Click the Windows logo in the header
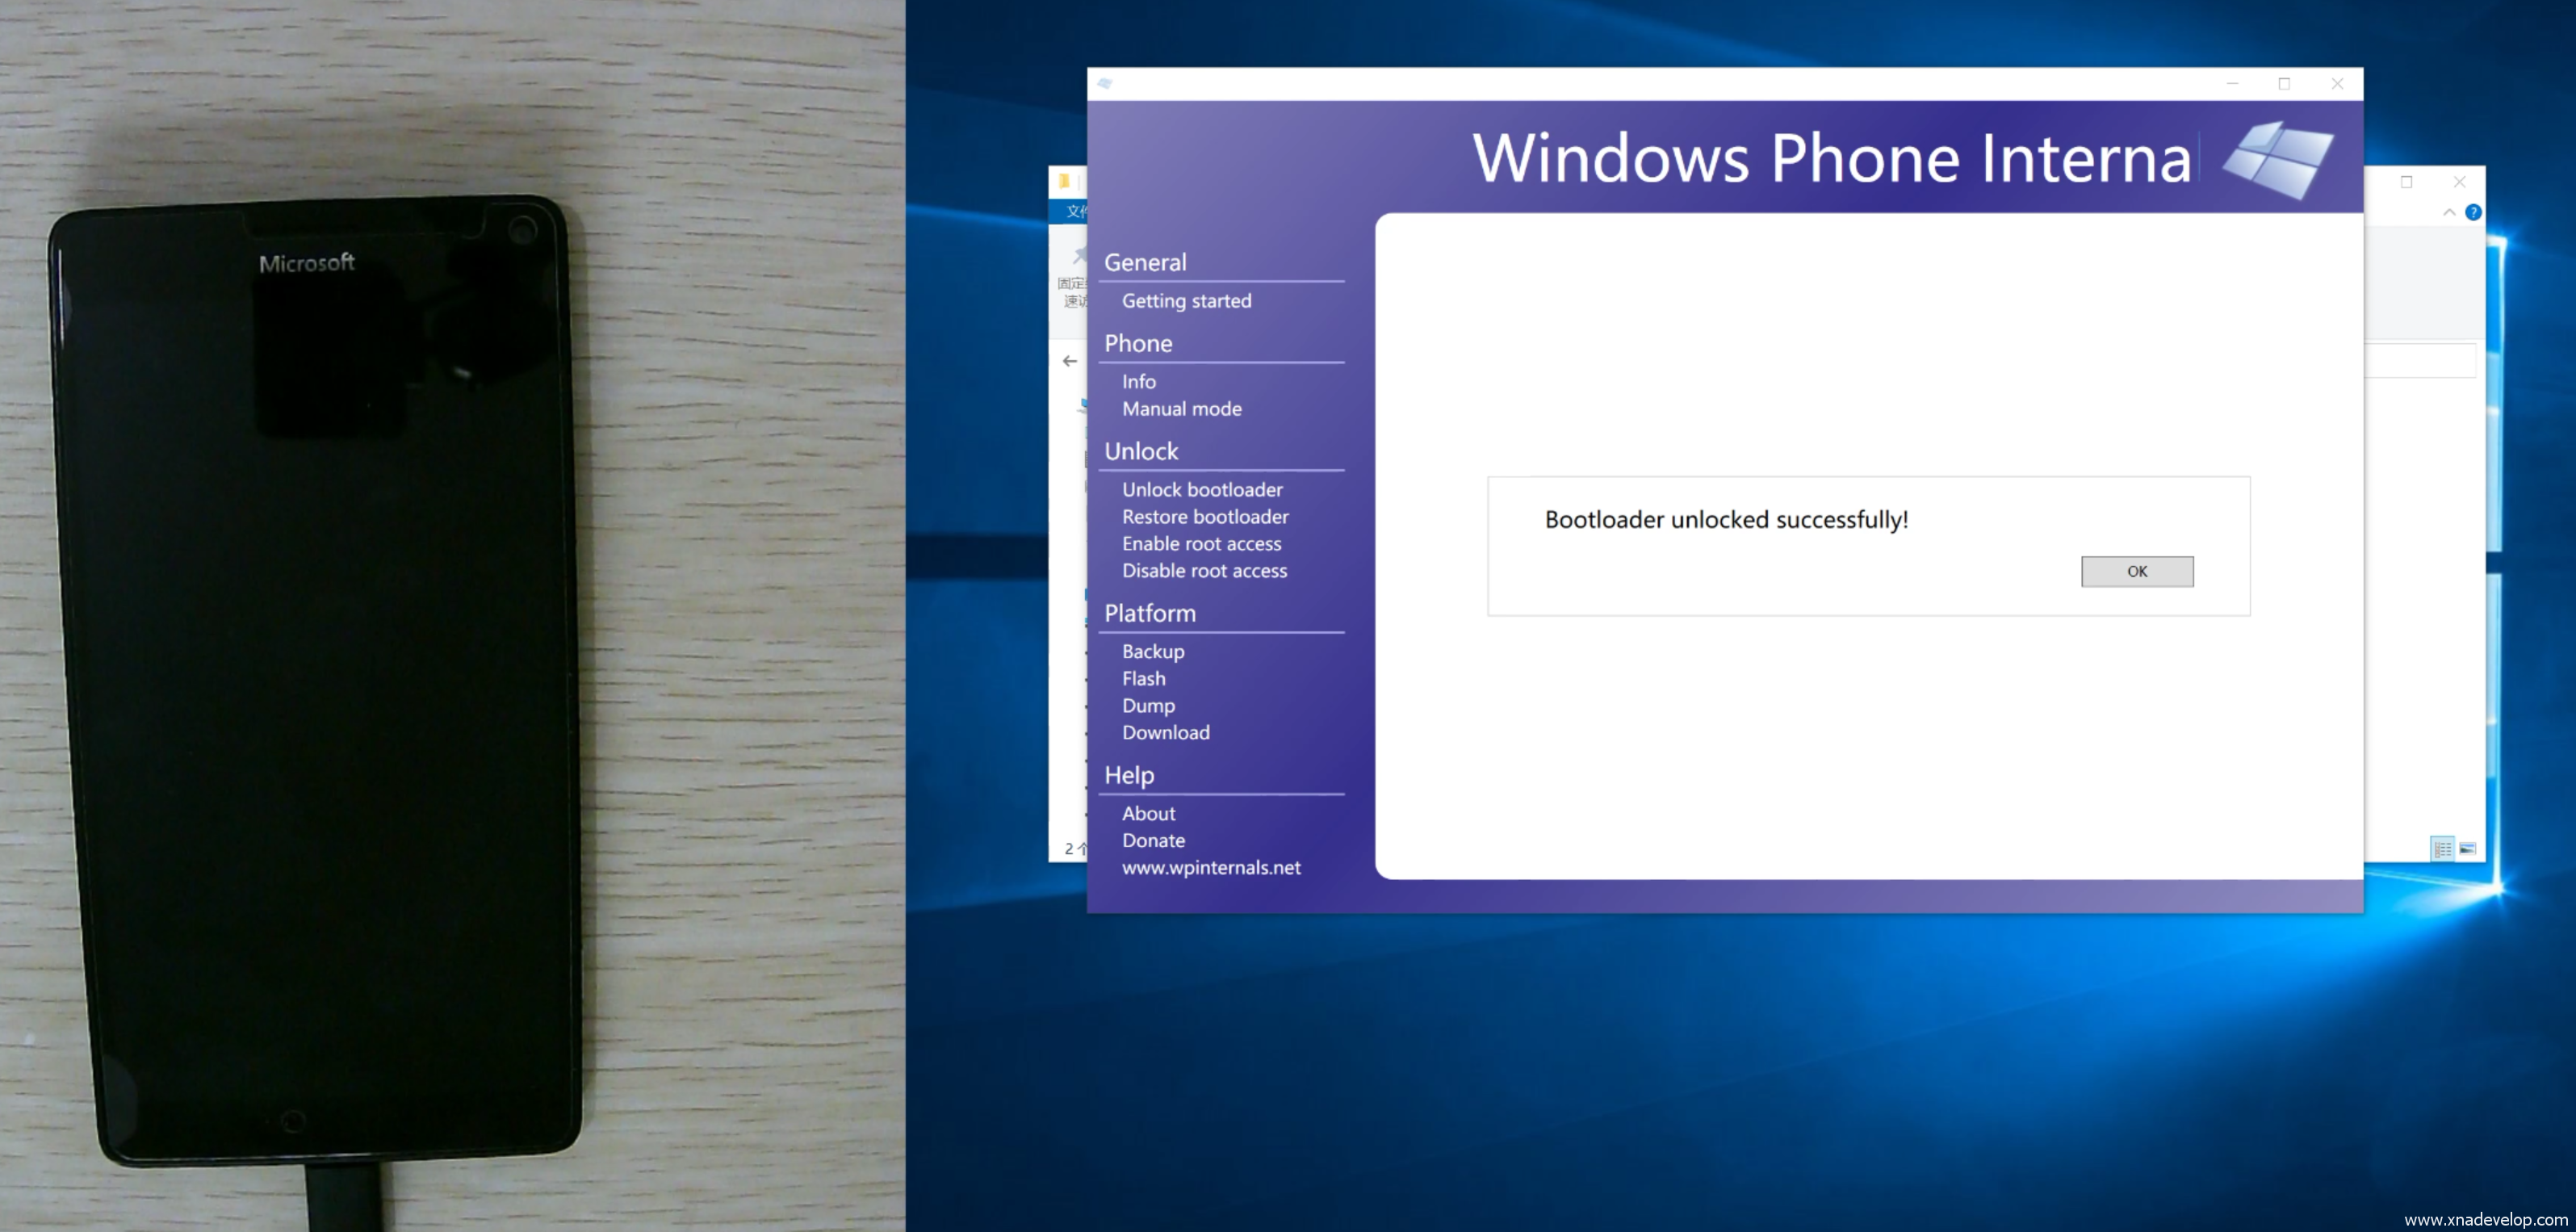Screen dimensions: 2576x1232 coord(2278,160)
